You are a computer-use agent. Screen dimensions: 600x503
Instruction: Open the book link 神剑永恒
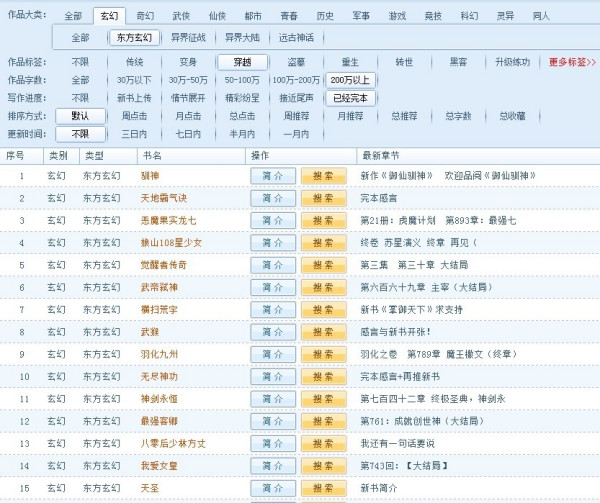(159, 398)
